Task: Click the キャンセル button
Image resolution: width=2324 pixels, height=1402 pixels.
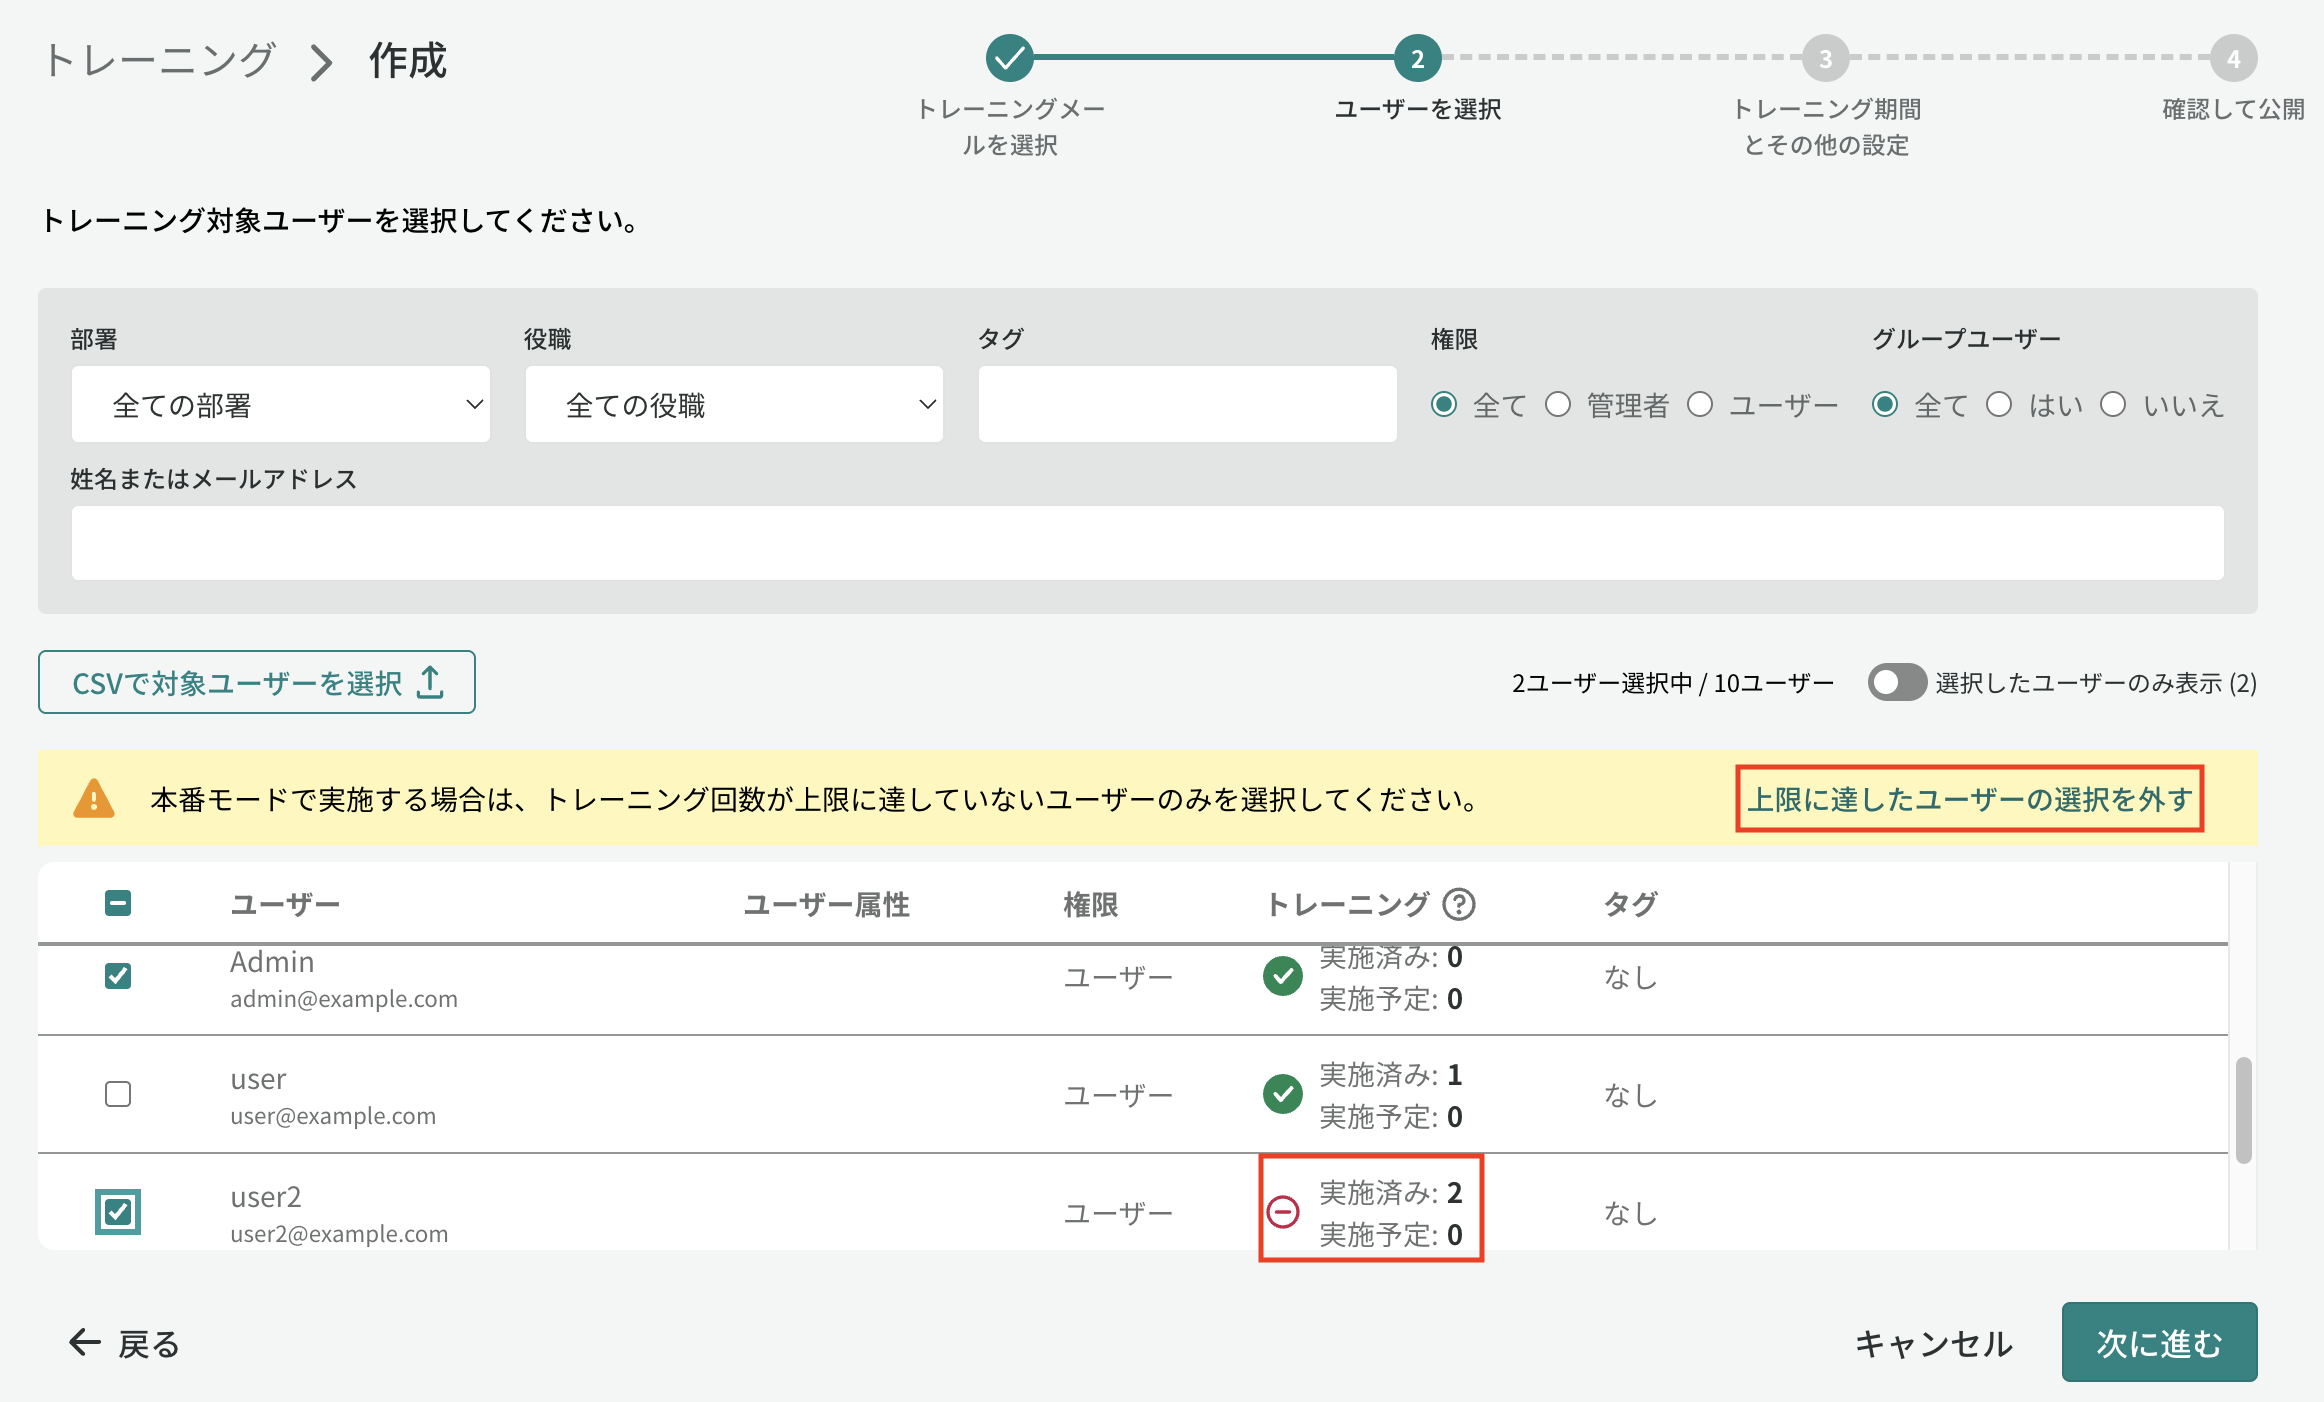Action: [1933, 1343]
